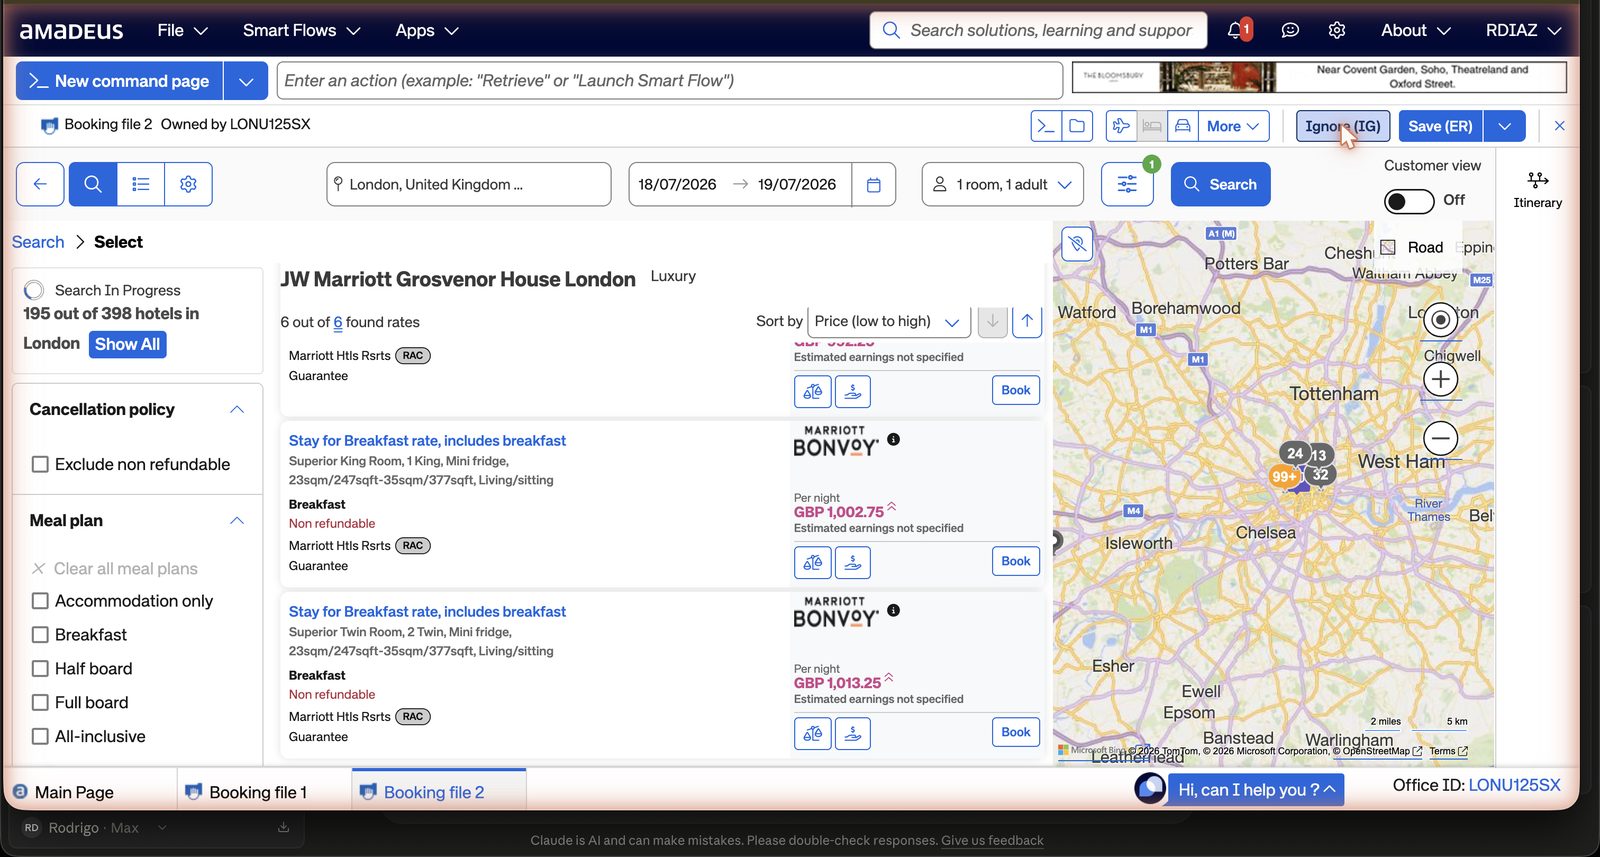Click the London destination field
1600x857 pixels.
click(469, 185)
